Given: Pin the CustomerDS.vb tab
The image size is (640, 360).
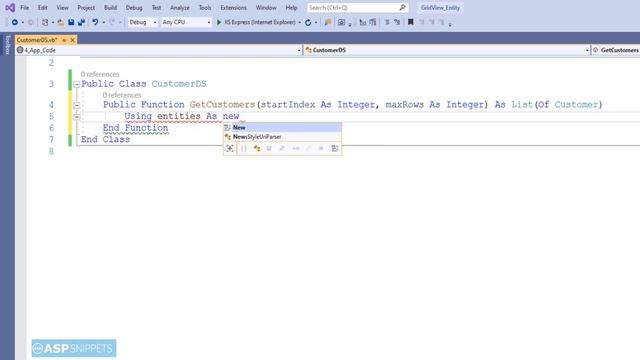Looking at the screenshot, I should [x=64, y=40].
